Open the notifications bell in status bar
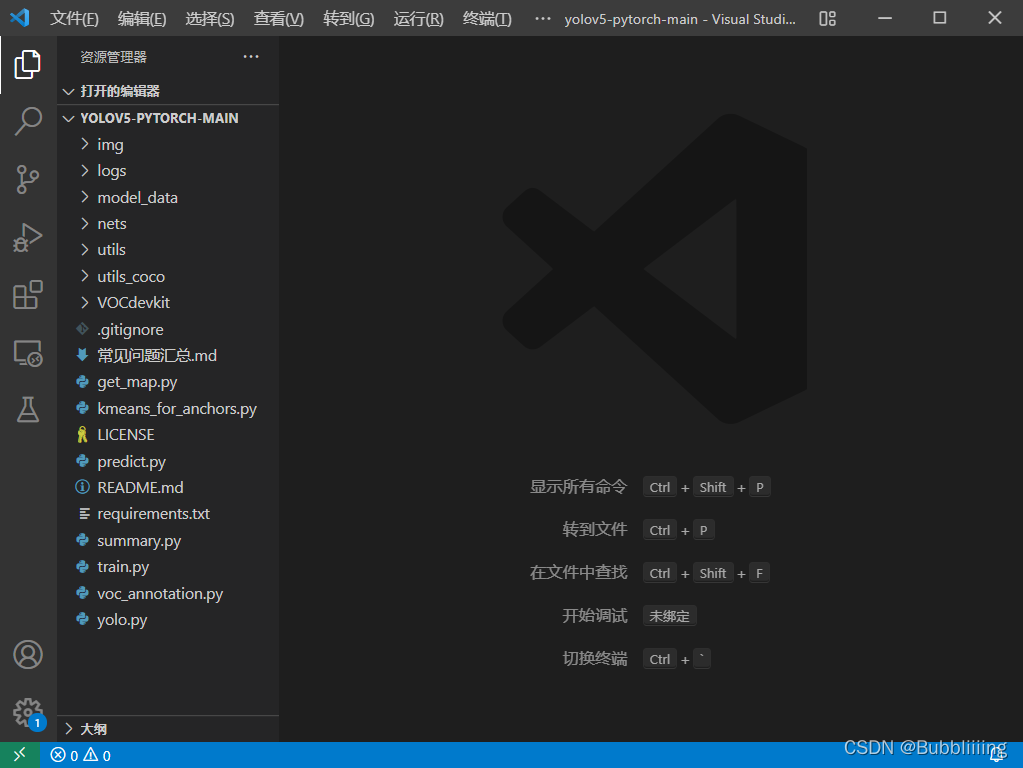1023x768 pixels. 997,756
